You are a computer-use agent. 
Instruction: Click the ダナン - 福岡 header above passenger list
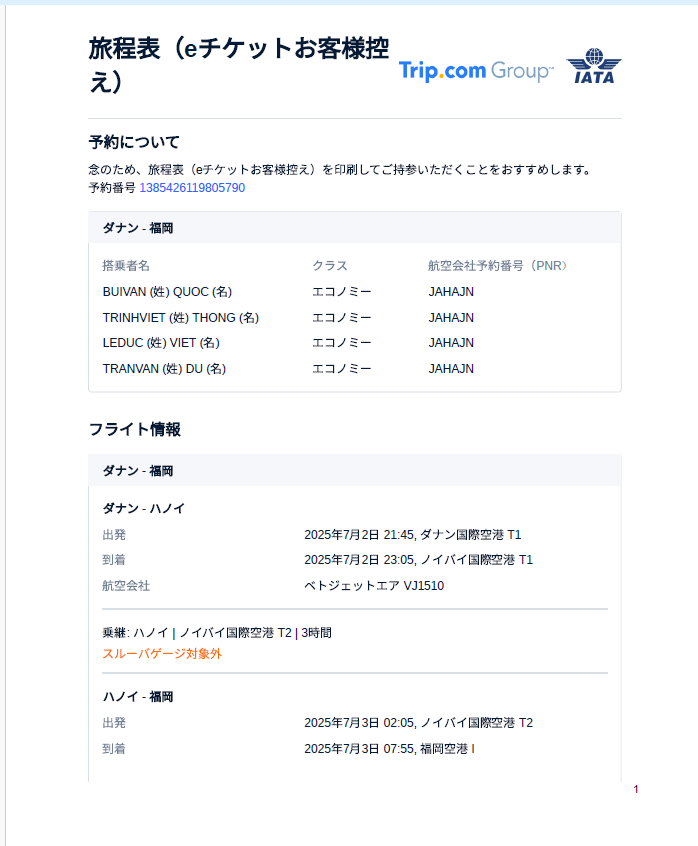(138, 228)
